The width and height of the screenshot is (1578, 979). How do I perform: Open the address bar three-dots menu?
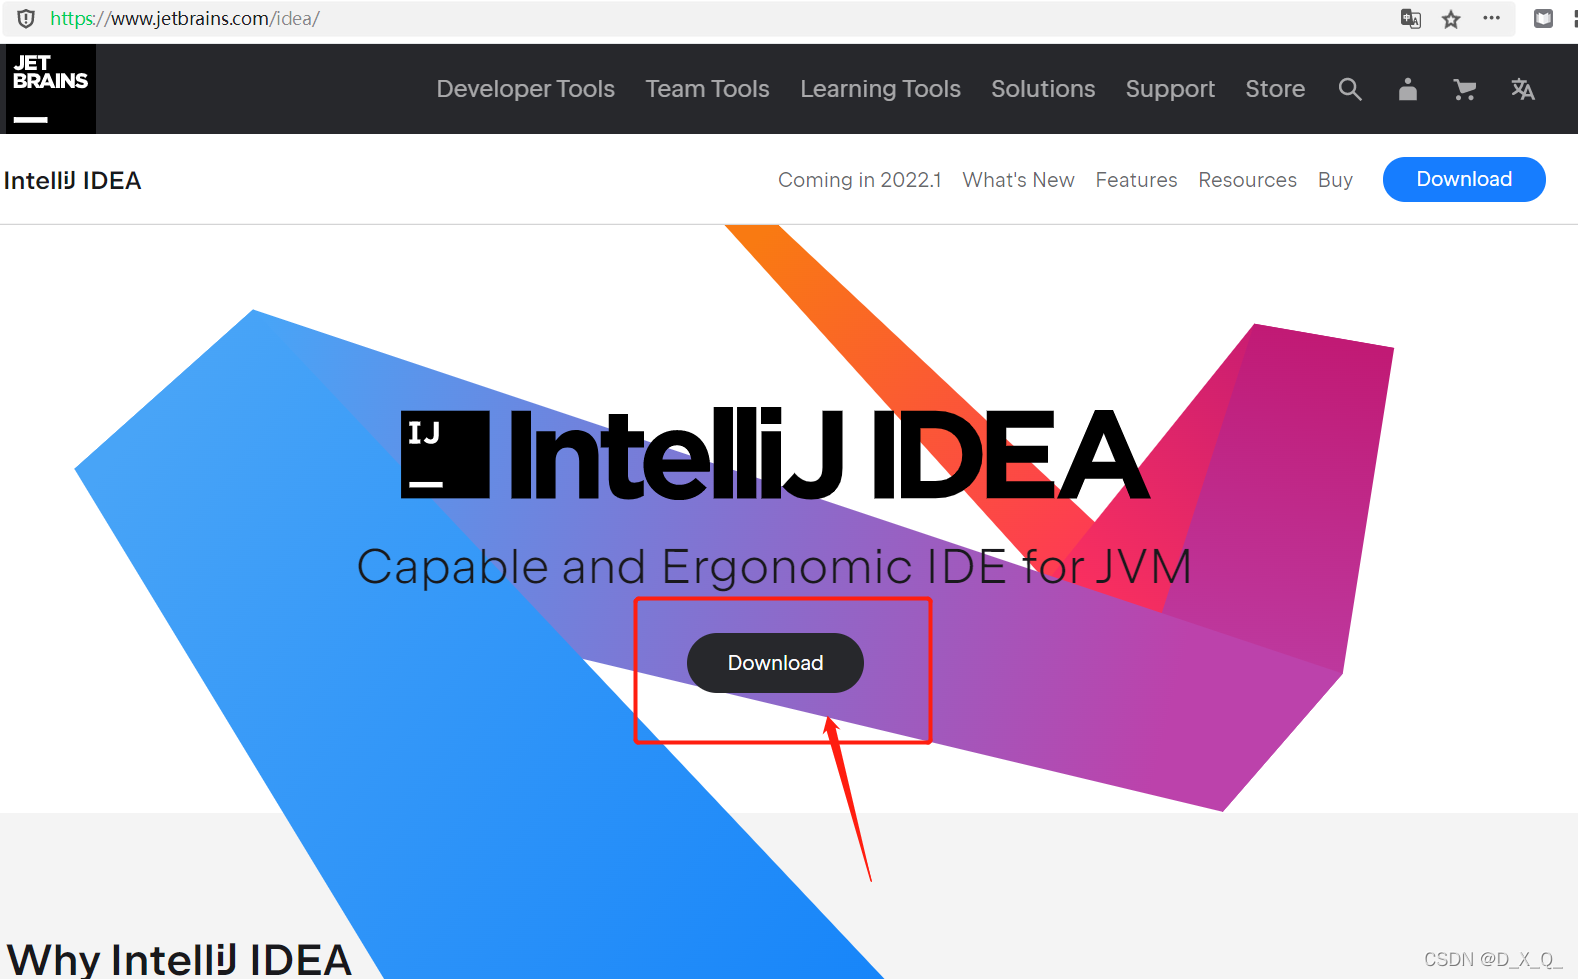[x=1491, y=18]
